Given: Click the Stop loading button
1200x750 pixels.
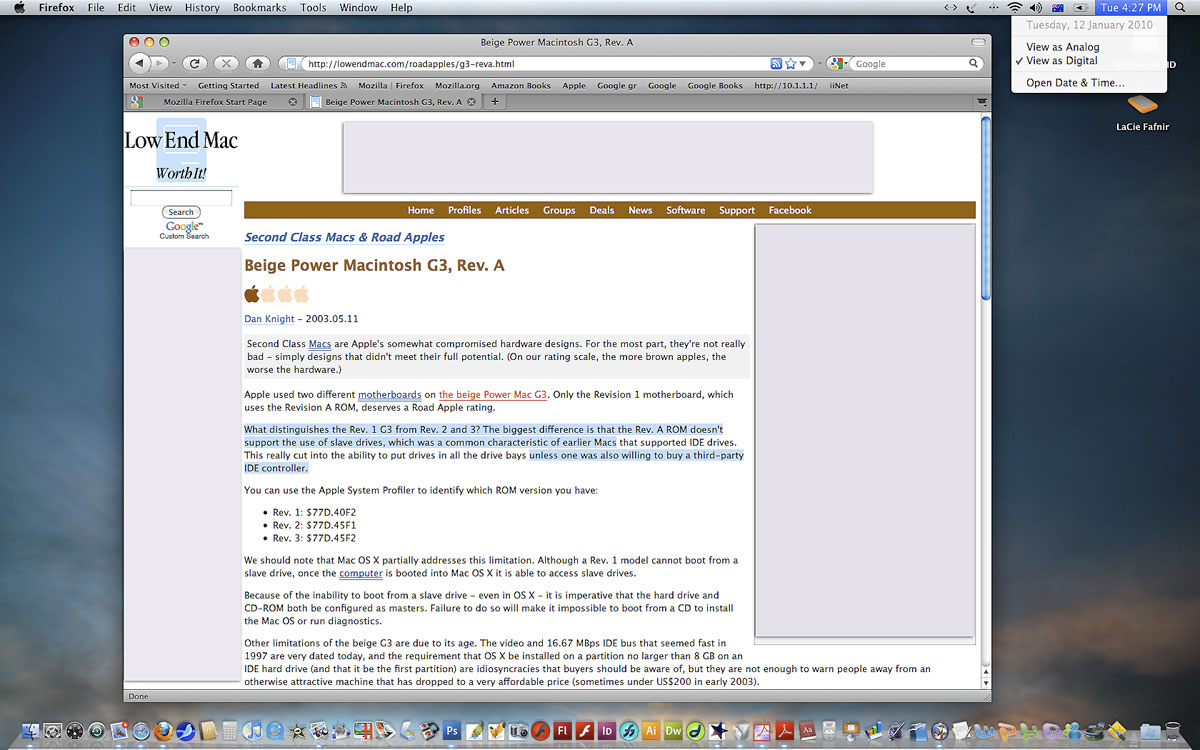Looking at the screenshot, I should tap(226, 63).
